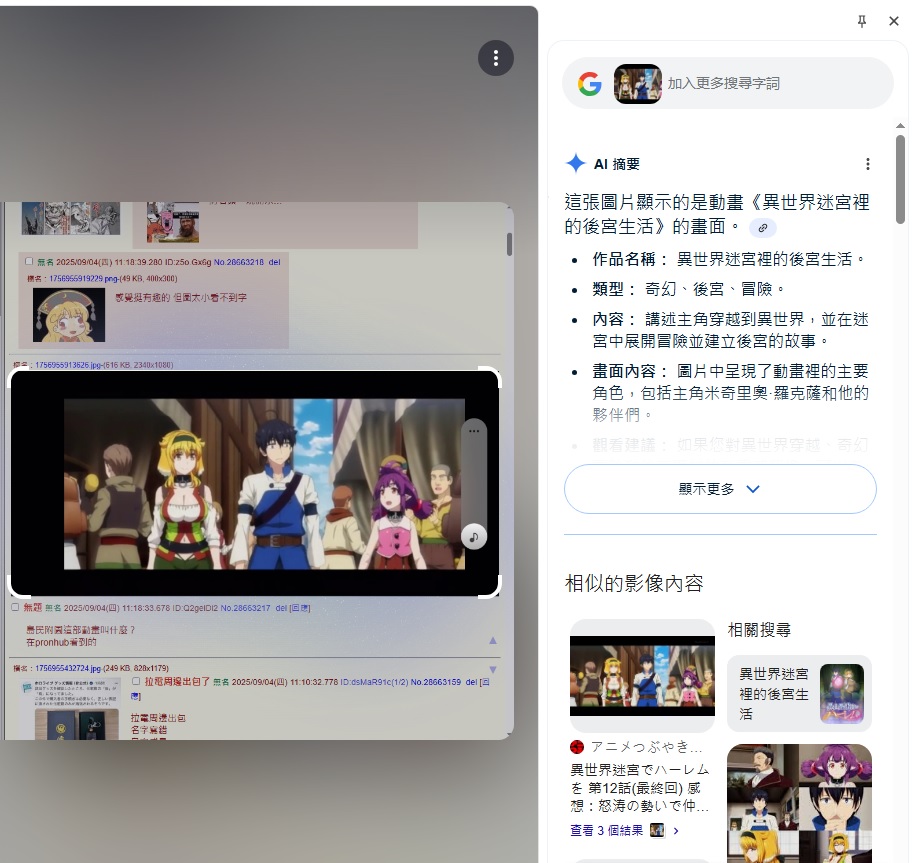Click the 作品名稱 bullet line

[x=728, y=259]
